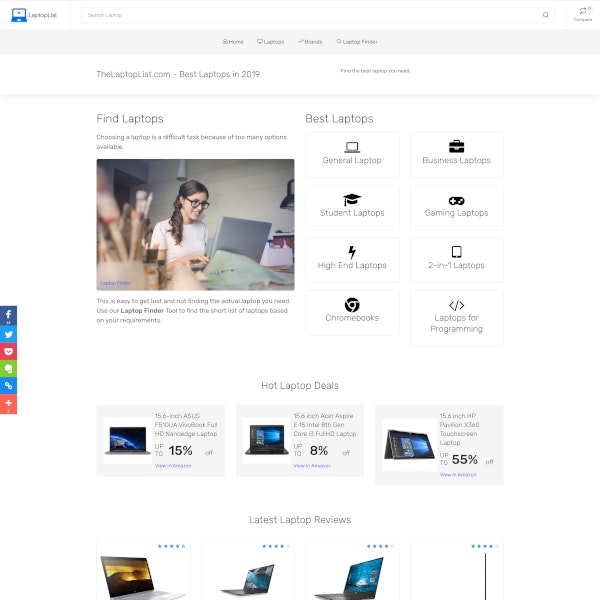Screen dimensions: 600x600
Task: Click TheLaptopList.com Best Laptops title
Action: tap(178, 74)
